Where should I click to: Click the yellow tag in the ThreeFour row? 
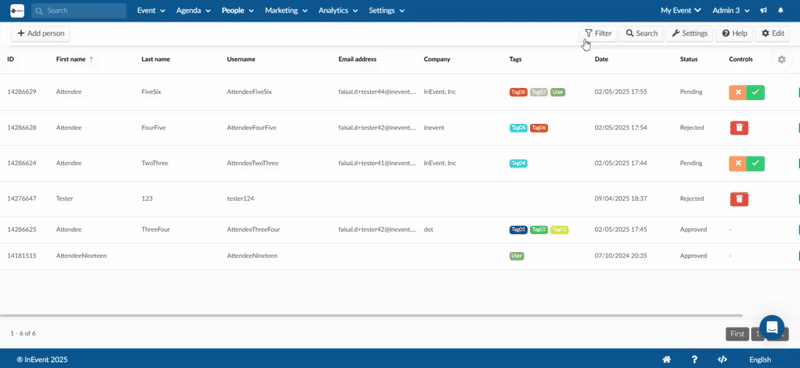click(x=559, y=230)
